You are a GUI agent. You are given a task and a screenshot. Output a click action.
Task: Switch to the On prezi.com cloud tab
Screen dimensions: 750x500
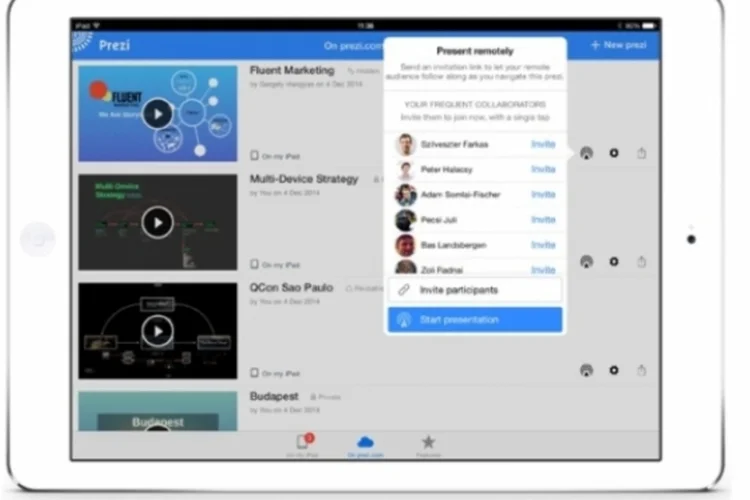(x=365, y=446)
